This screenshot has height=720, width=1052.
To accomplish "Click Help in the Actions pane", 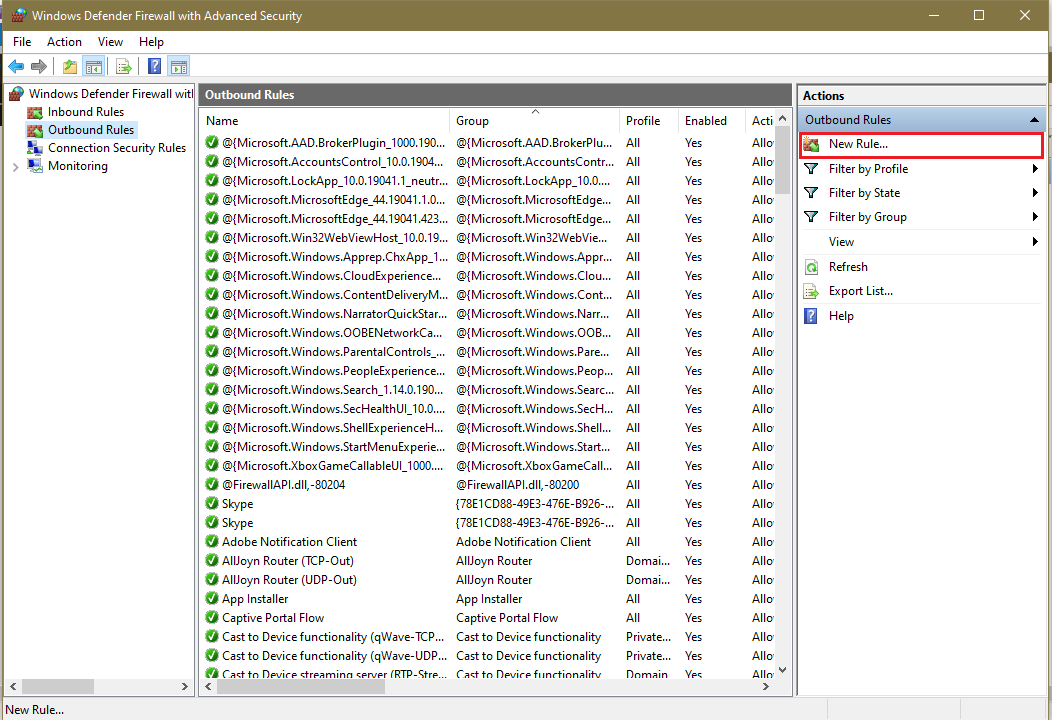I will pos(841,316).
